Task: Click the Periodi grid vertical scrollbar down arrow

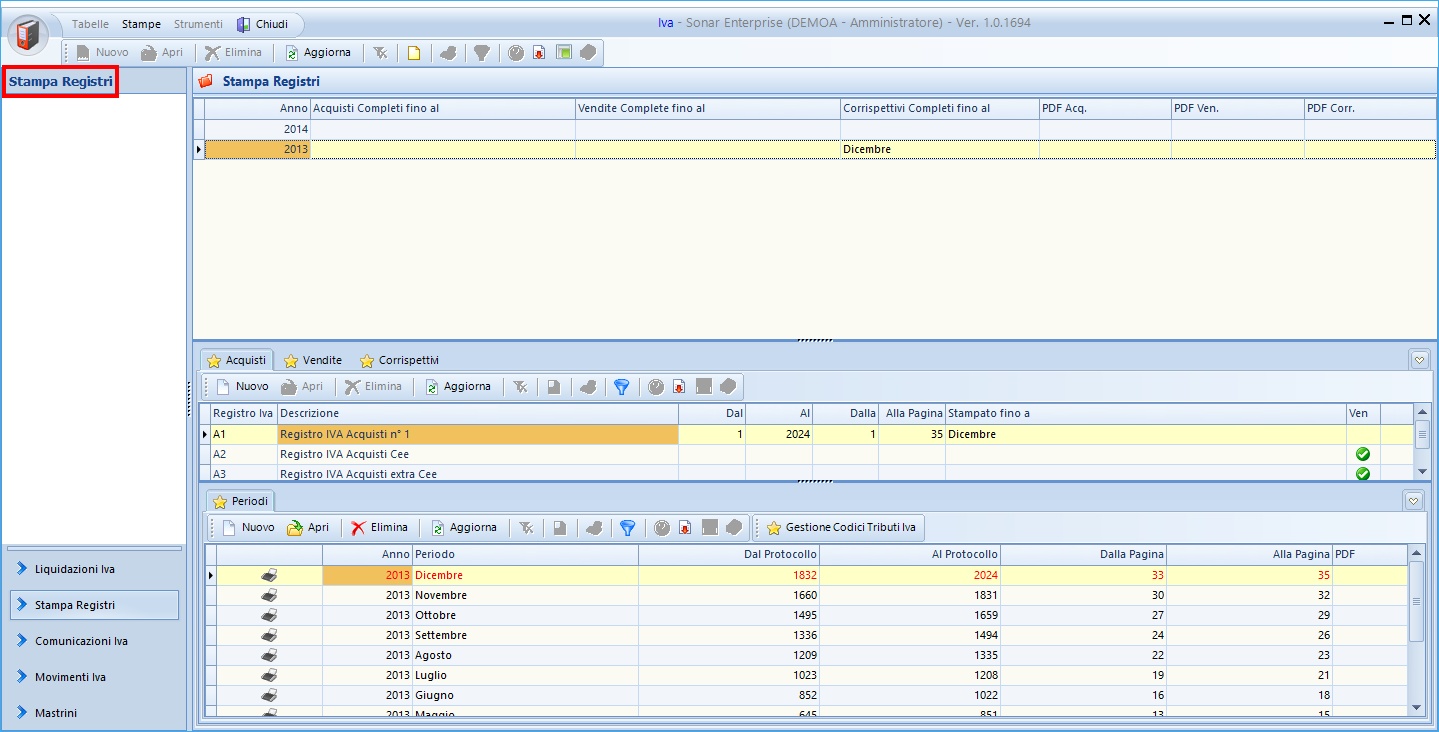Action: (1416, 707)
